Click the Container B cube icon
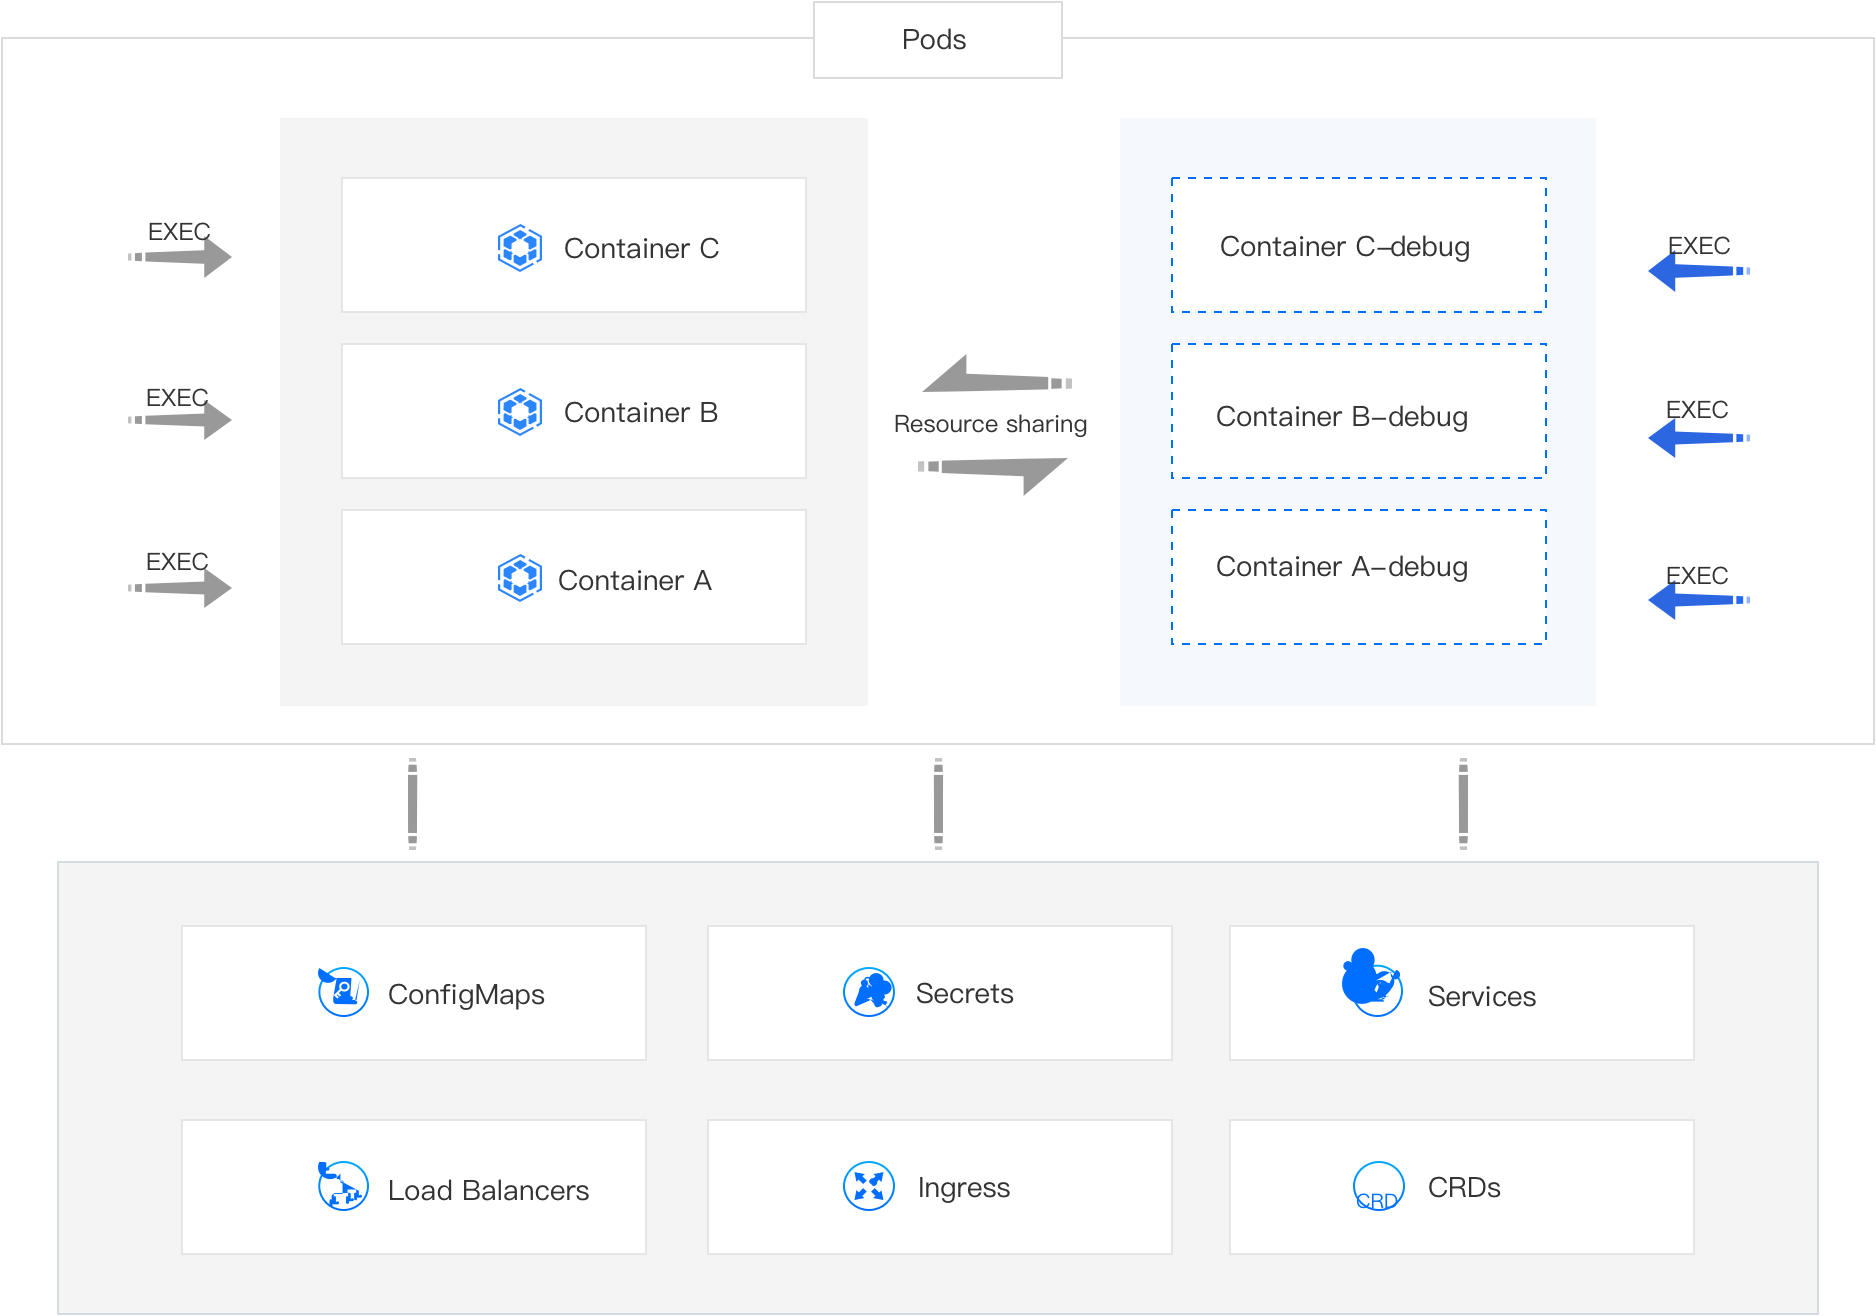This screenshot has width=1876, height=1316. [520, 412]
